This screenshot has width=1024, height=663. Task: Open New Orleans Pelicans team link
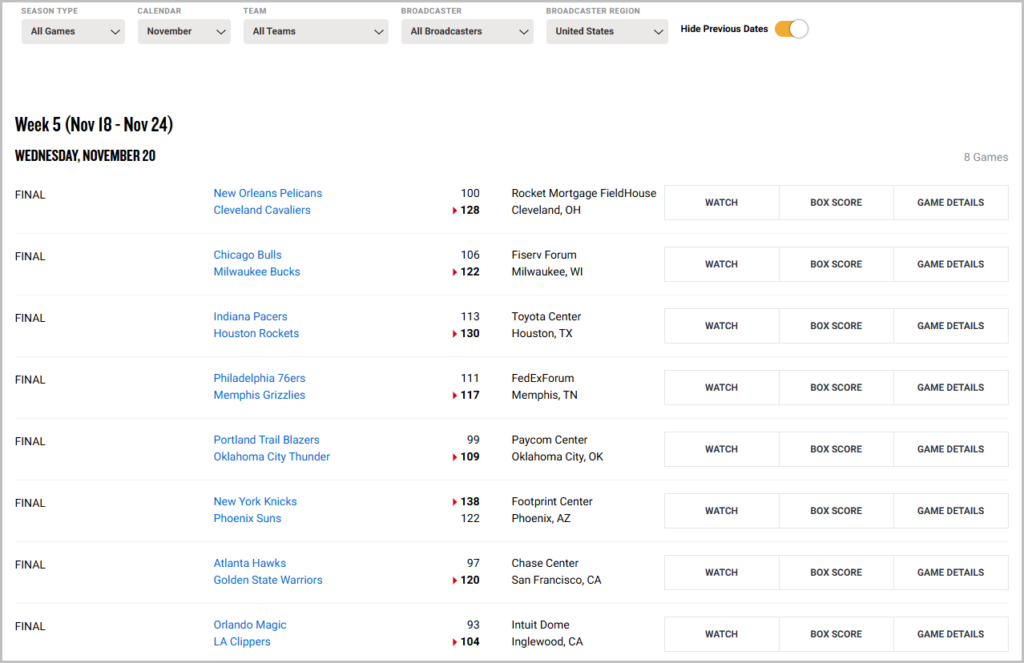(268, 193)
